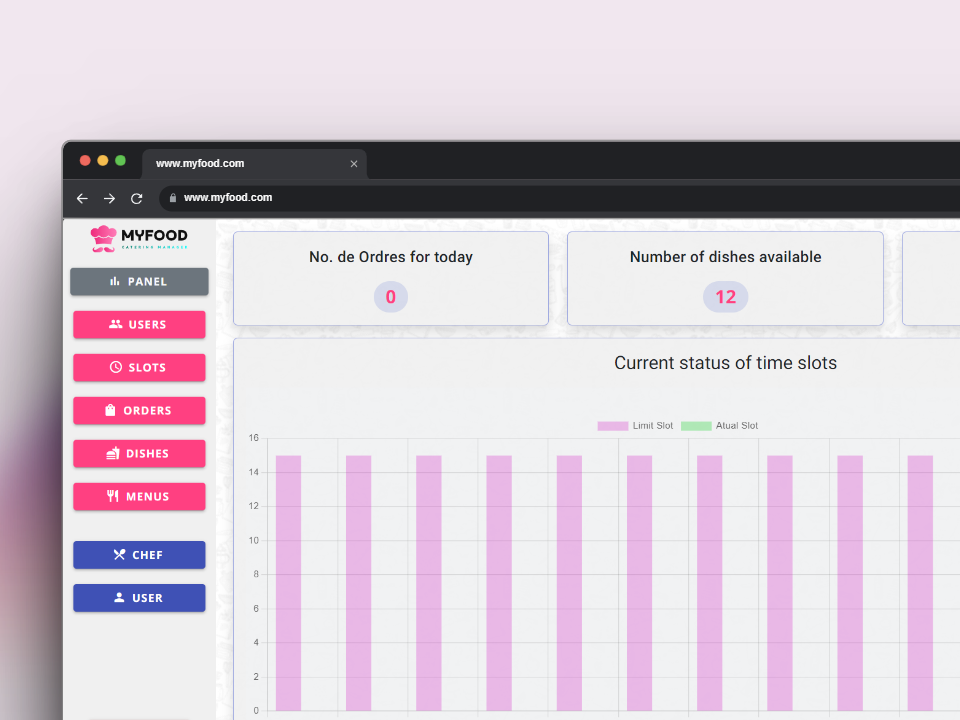Click the orders-for-today count badge showing 0
Image resolution: width=960 pixels, height=720 pixels.
(391, 297)
